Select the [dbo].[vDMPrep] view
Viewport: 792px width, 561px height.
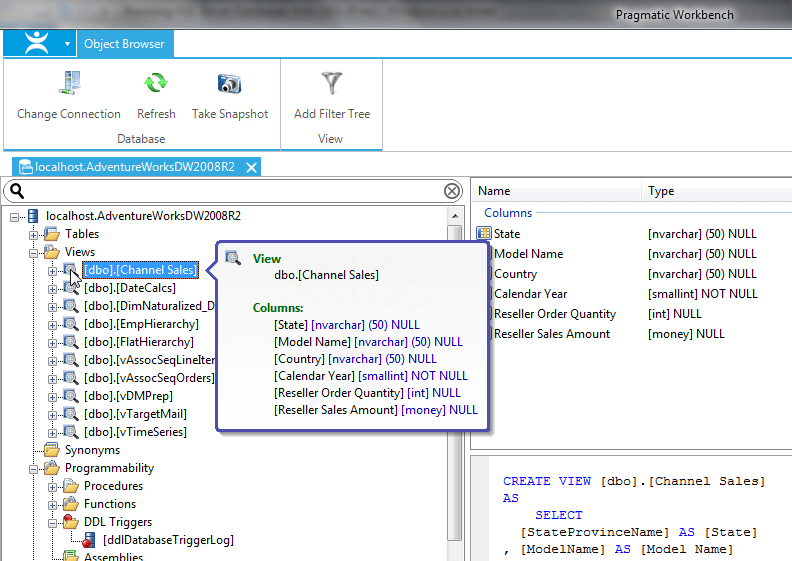(128, 396)
